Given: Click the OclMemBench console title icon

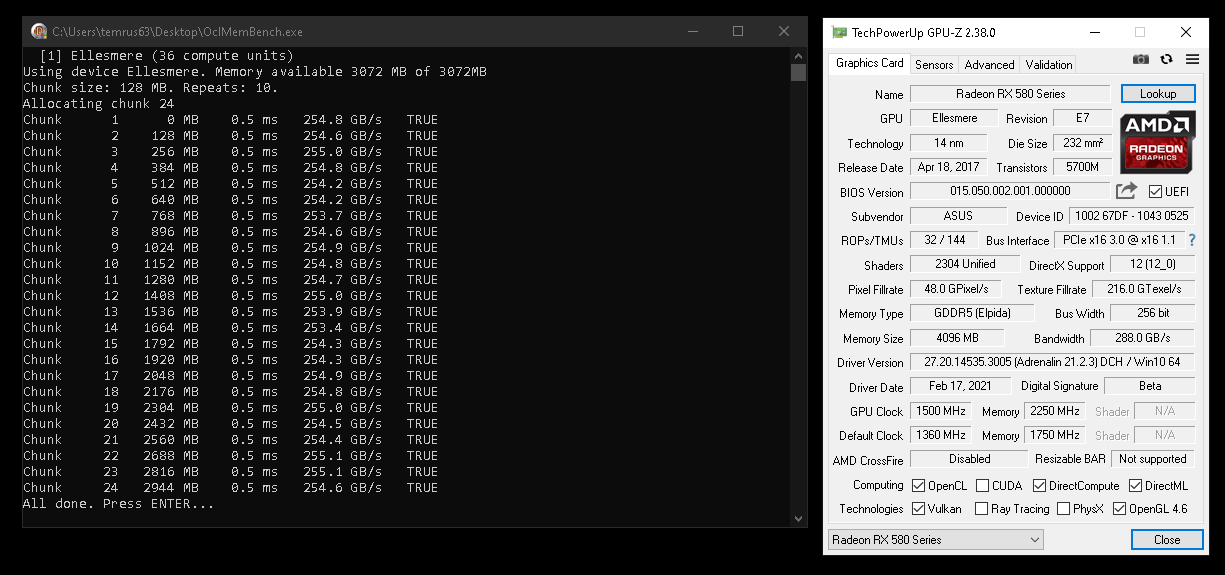Looking at the screenshot, I should (x=38, y=31).
